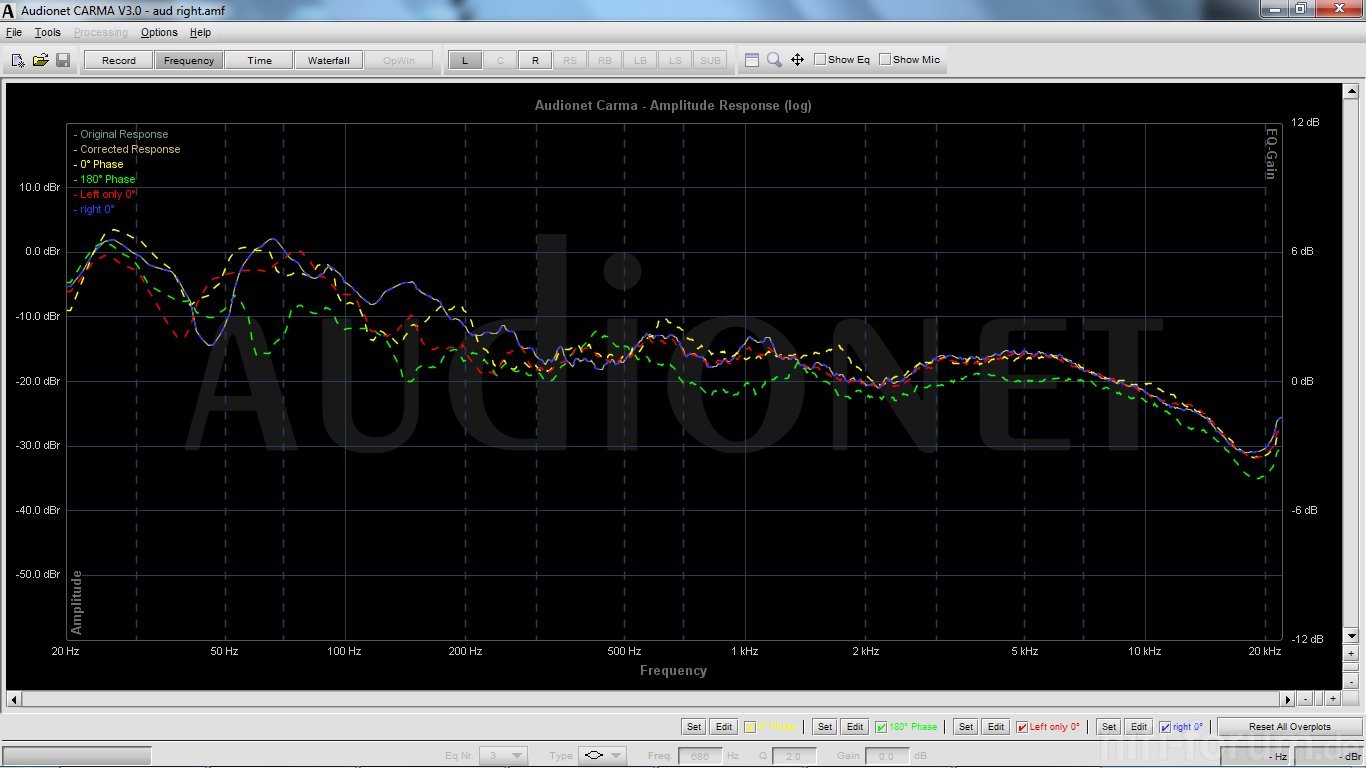Hide the Left only 0° overplot
Viewport: 1366px width, 768px height.
1022,727
